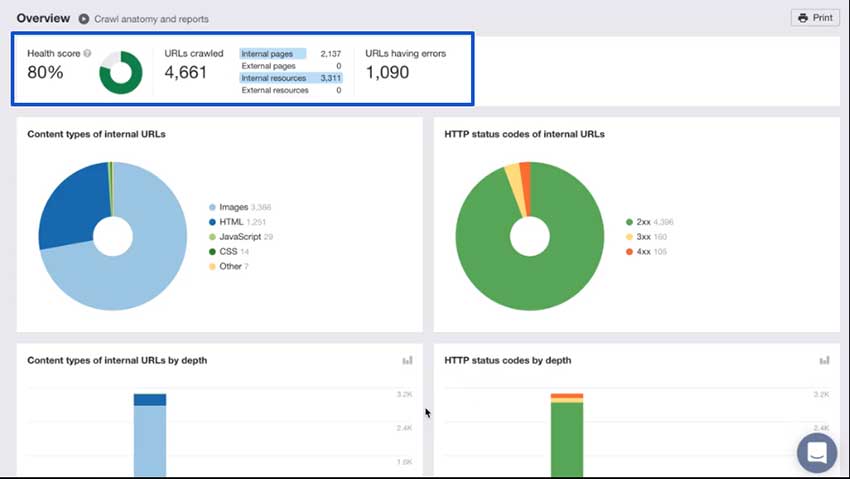This screenshot has height=479, width=850.
Task: Click the 4,661 URLs crawled value
Action: 185,72
